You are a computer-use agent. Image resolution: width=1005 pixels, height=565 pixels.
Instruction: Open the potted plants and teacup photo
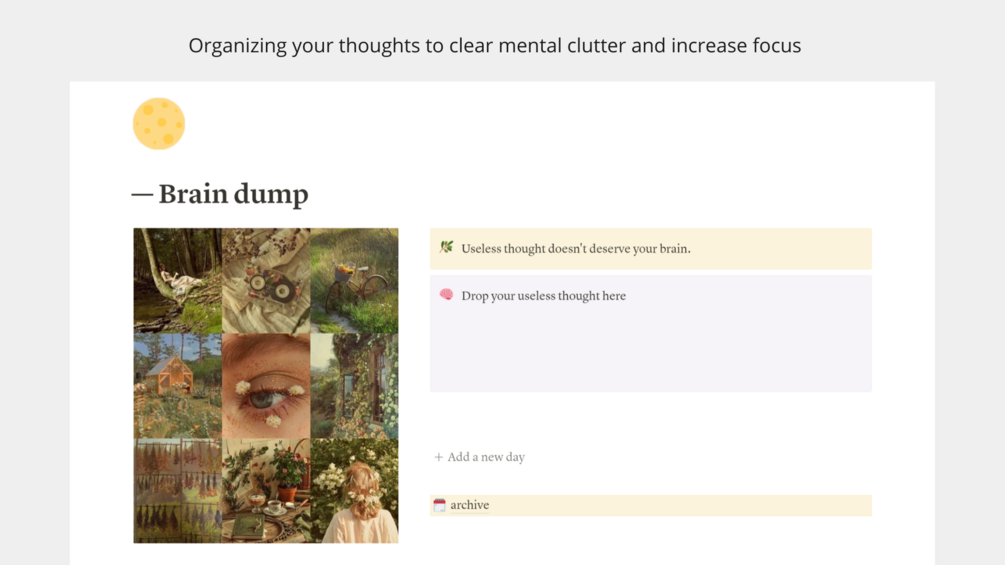coord(266,491)
